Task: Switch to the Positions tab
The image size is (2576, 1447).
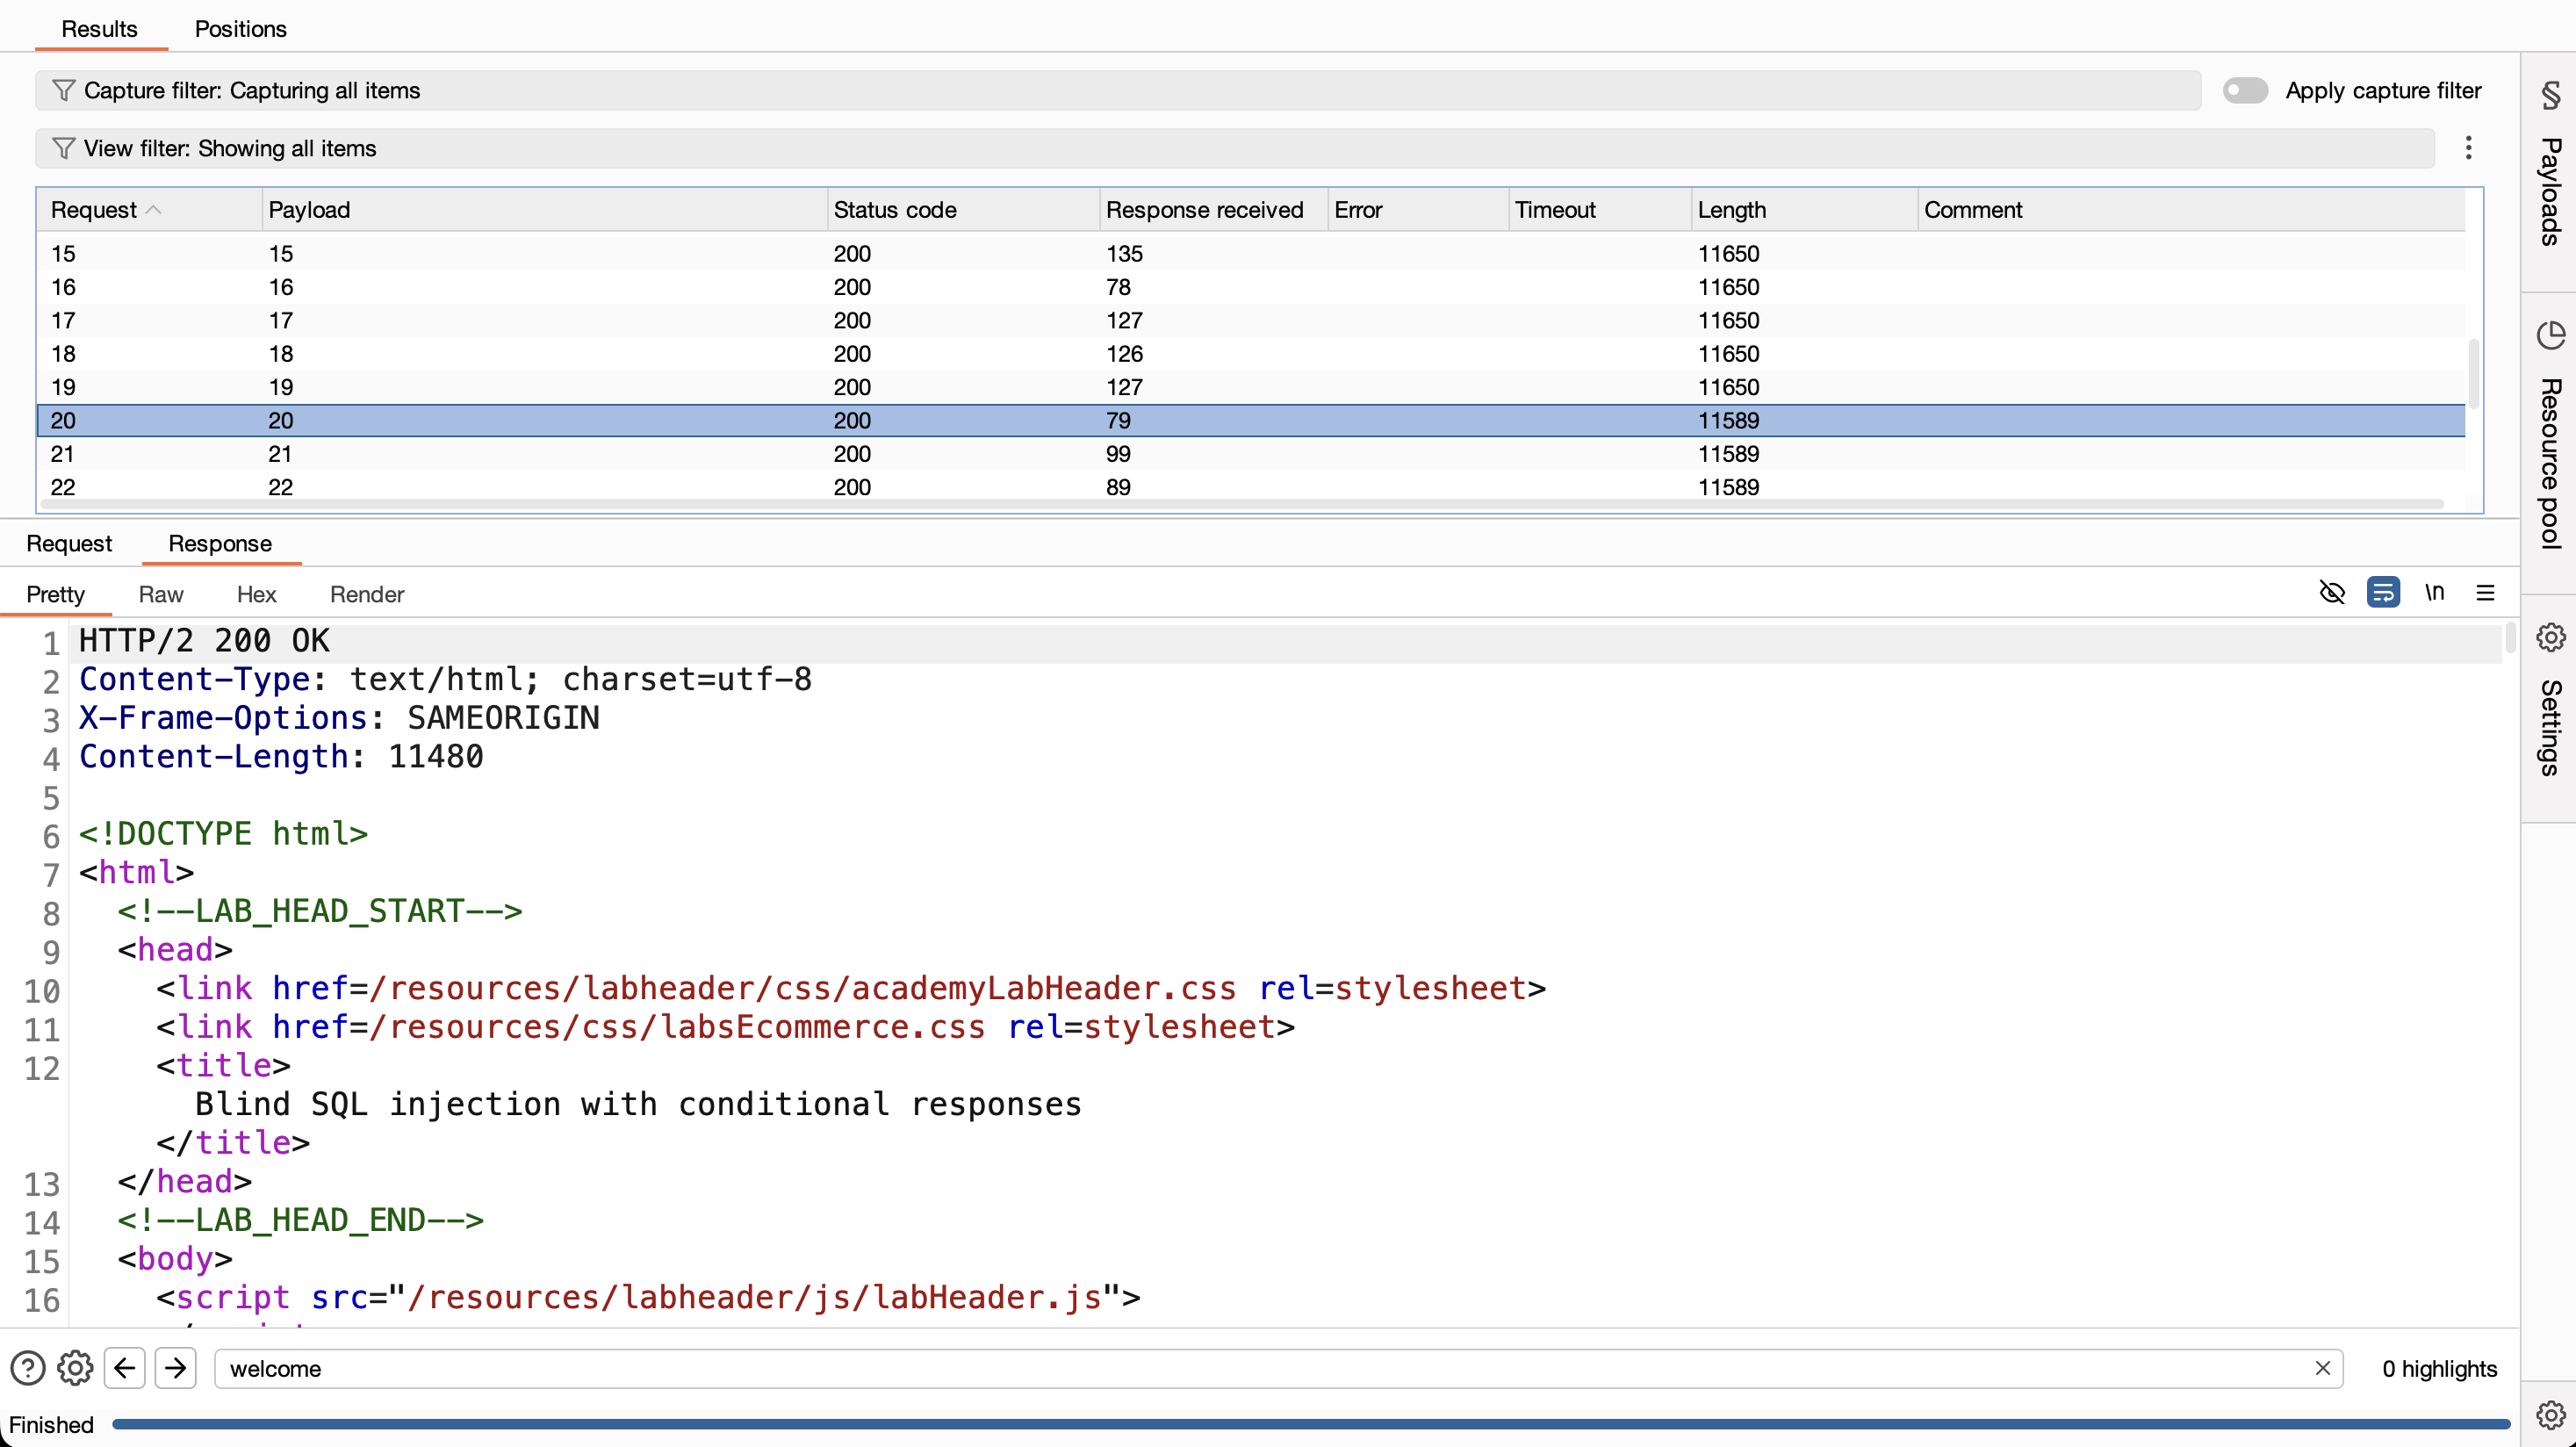Action: [x=240, y=29]
